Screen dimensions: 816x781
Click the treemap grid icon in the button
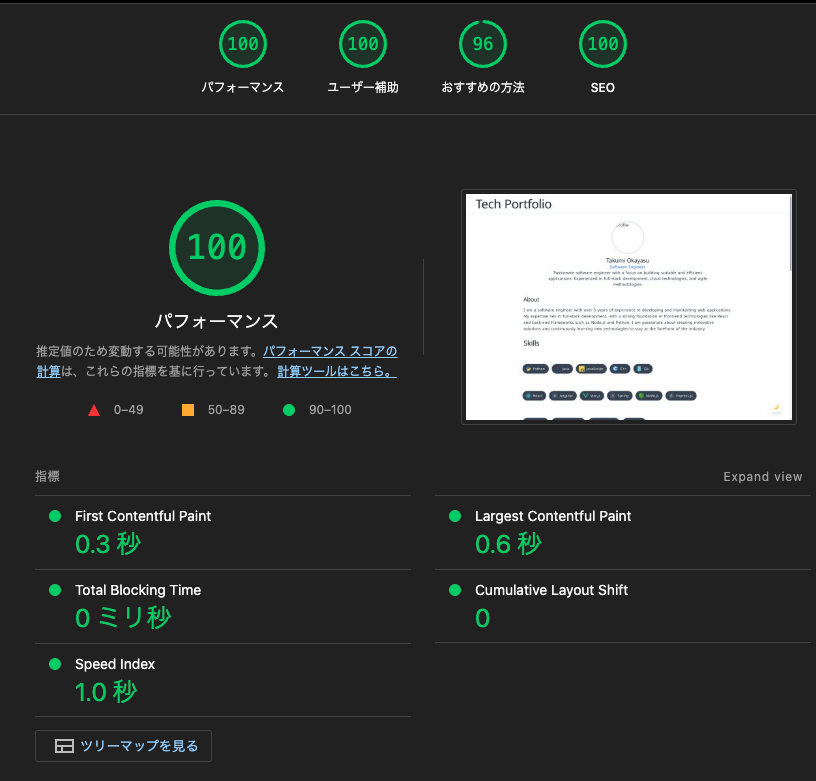64,746
